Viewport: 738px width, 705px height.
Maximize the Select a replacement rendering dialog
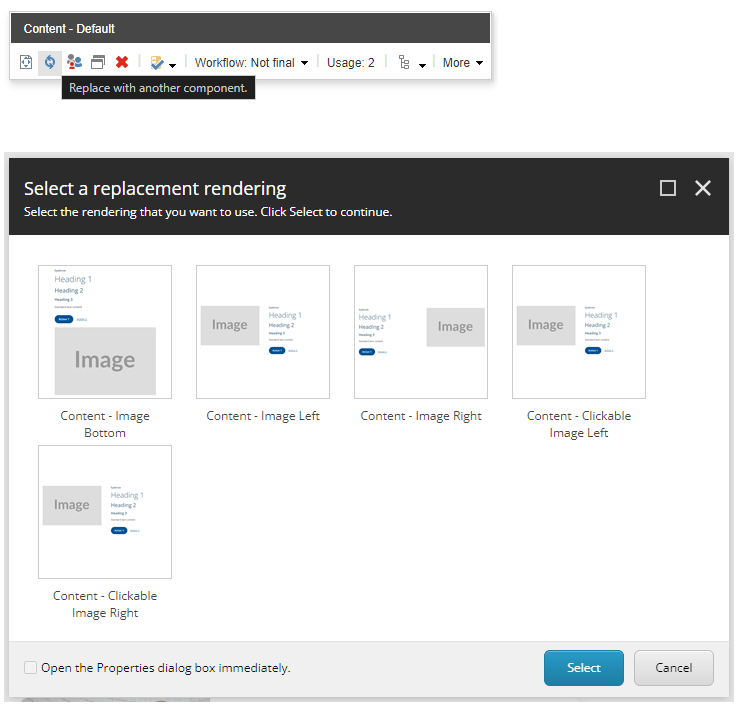tap(668, 188)
